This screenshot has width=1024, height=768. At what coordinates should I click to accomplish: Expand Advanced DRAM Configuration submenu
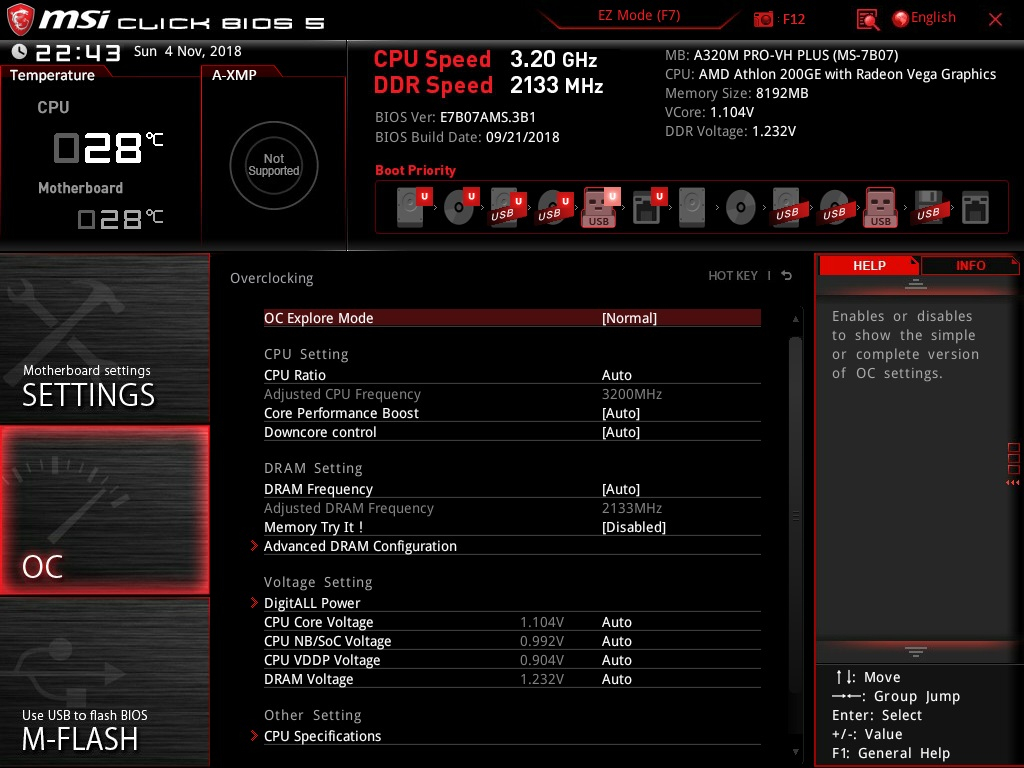click(x=360, y=546)
